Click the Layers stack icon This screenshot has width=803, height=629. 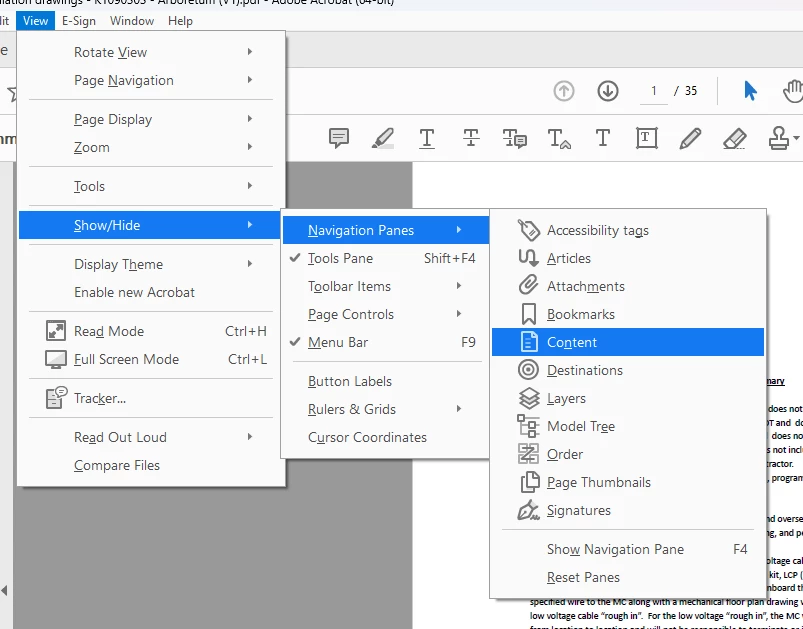tap(529, 398)
